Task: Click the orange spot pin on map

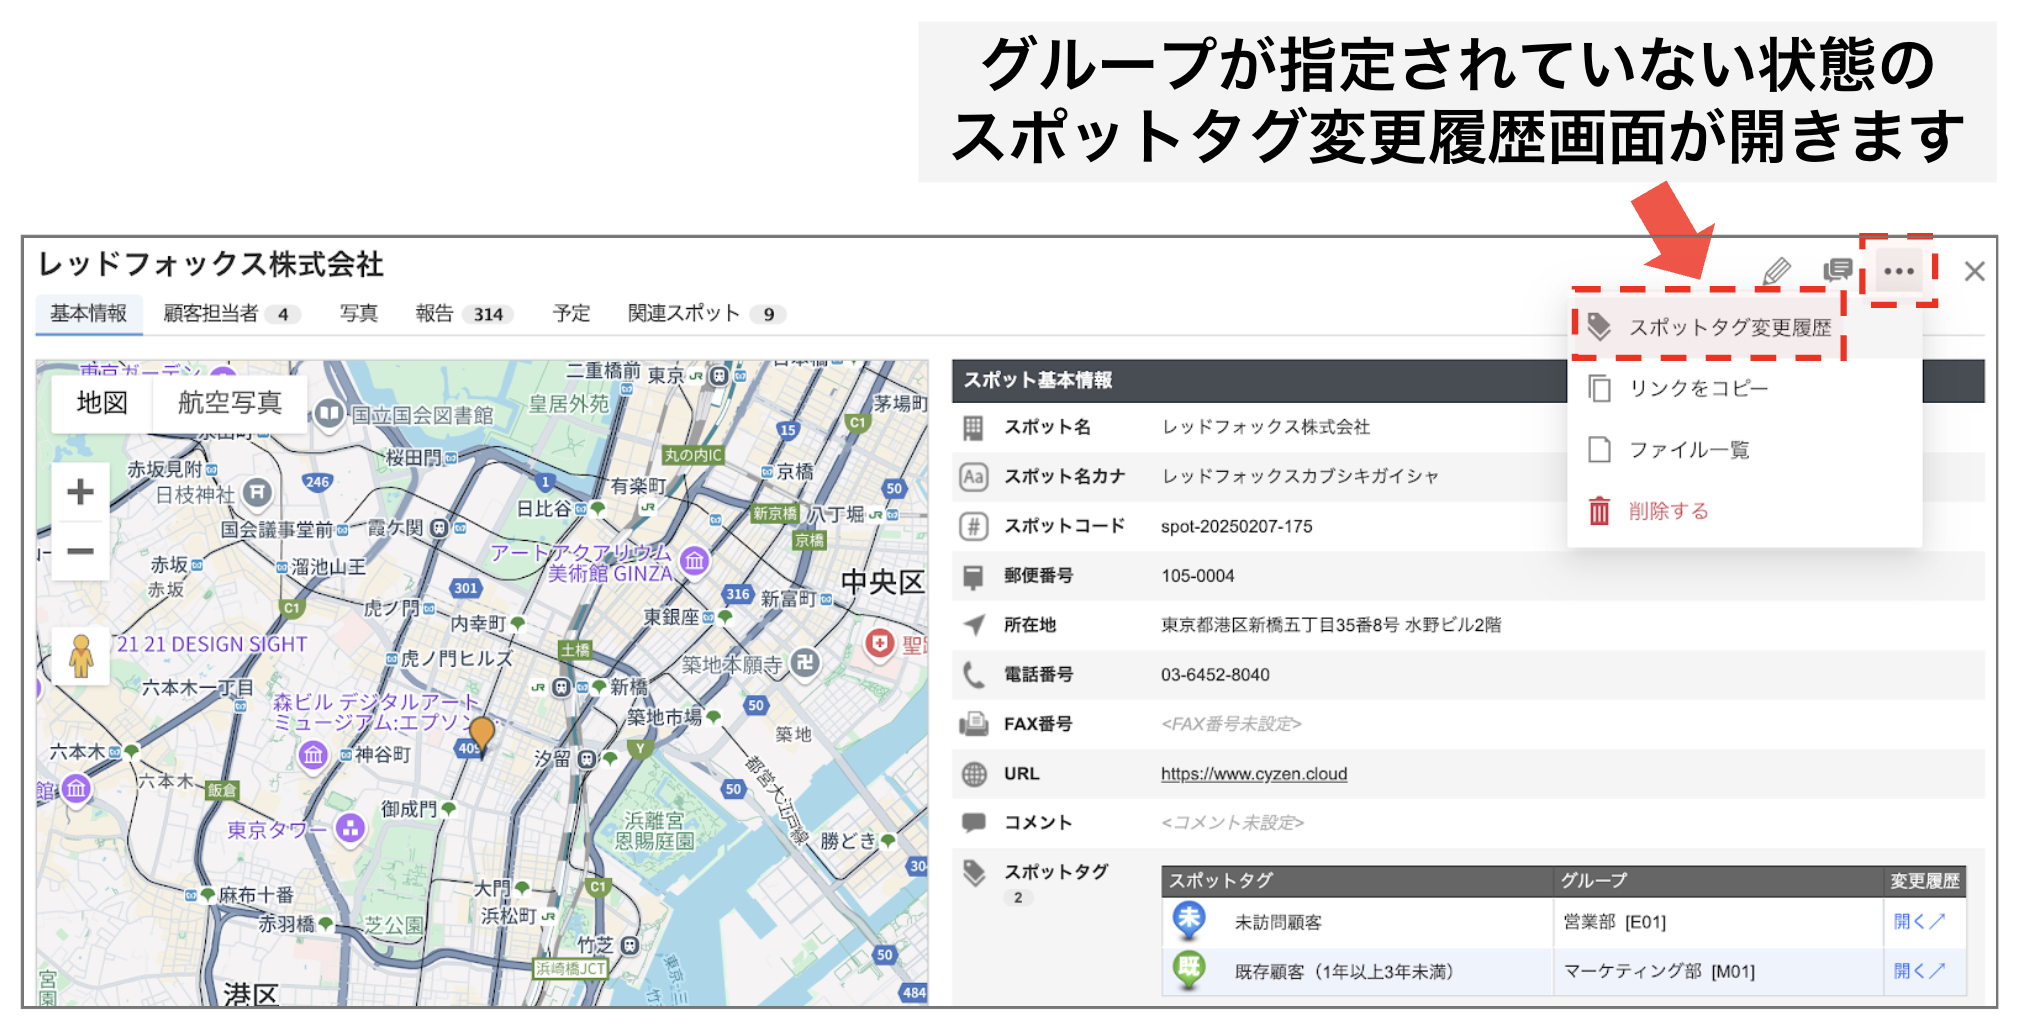Action: point(482,736)
